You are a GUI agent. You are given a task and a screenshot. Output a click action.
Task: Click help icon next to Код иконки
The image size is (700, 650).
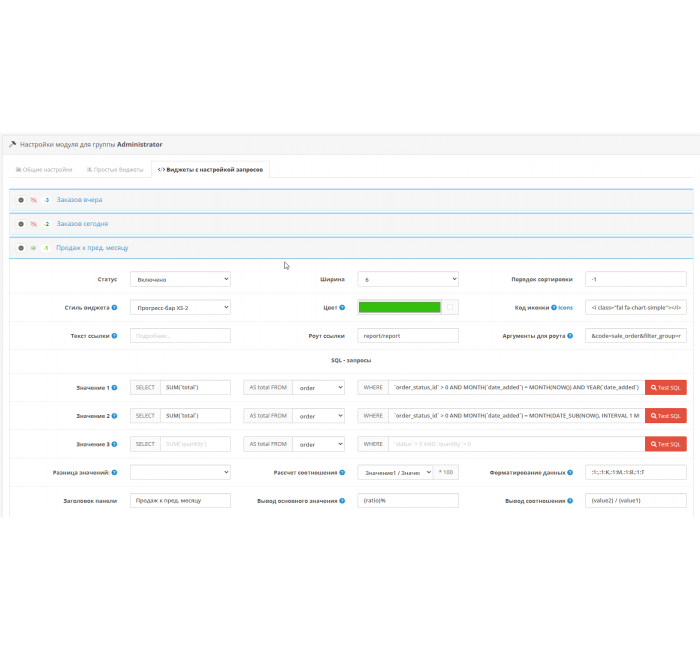pyautogui.click(x=554, y=308)
